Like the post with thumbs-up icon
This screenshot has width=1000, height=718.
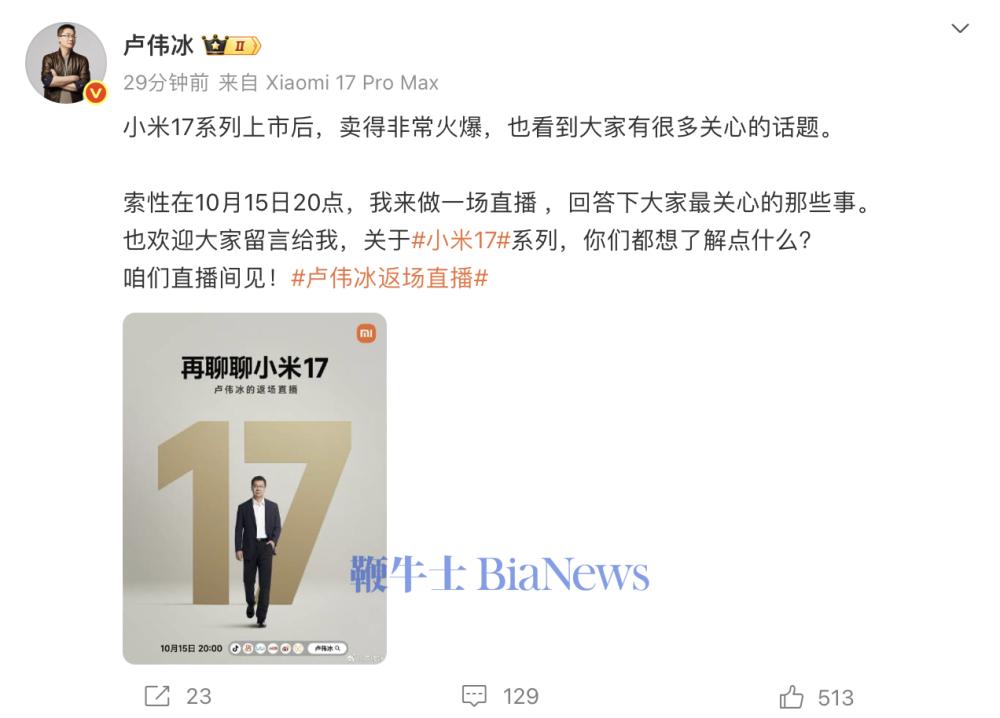coord(791,697)
